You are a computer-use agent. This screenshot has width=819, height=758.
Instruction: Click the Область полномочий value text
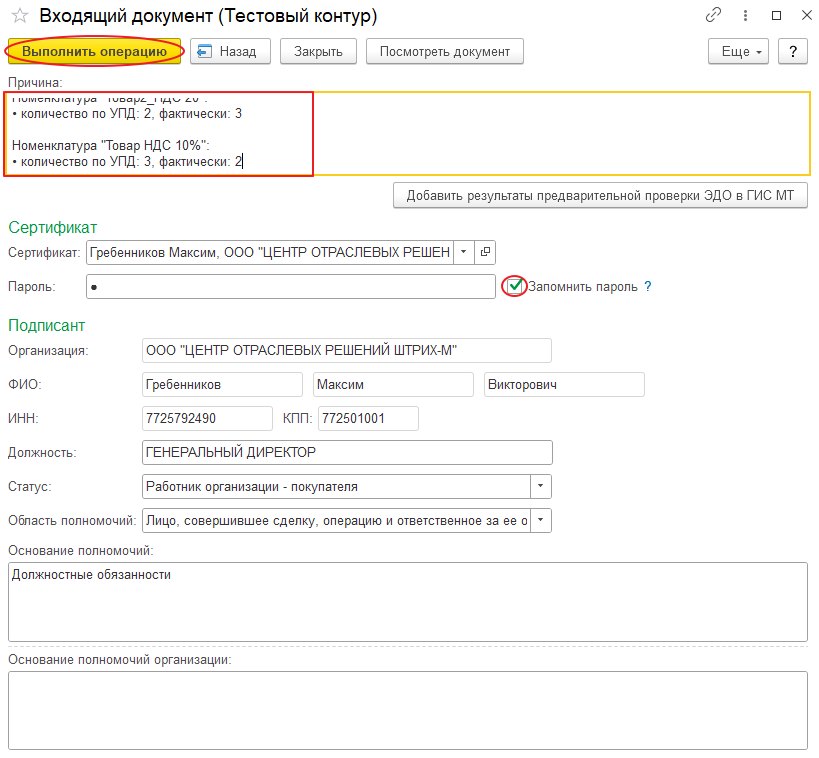point(336,520)
